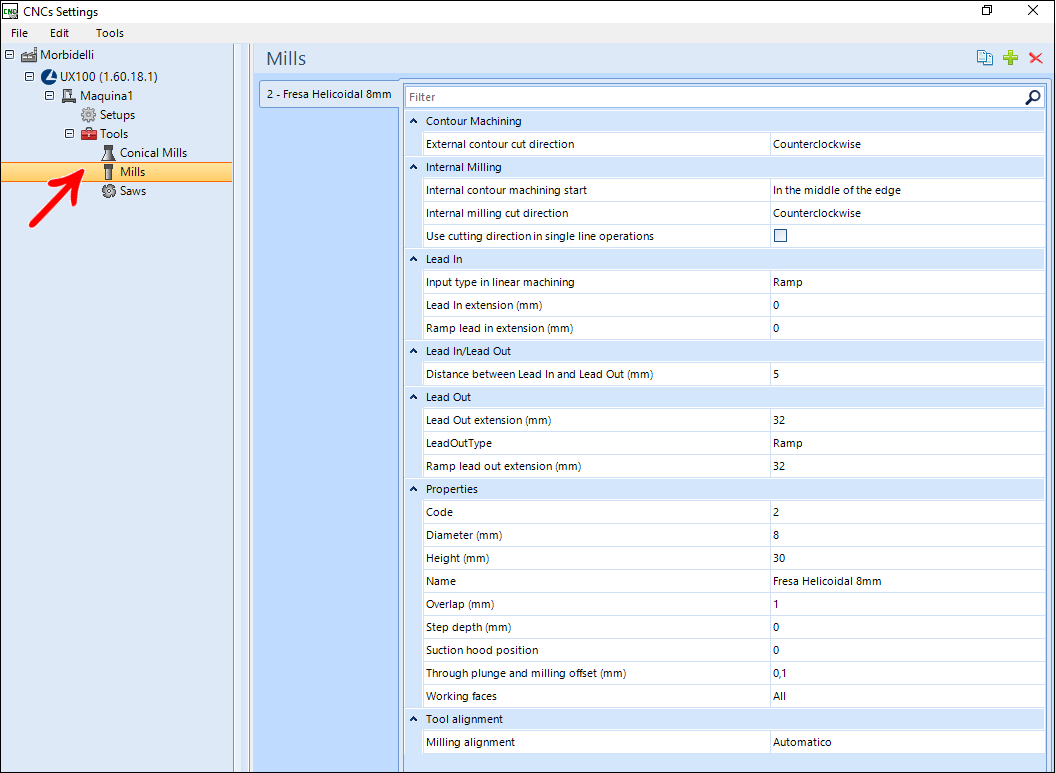Open Internal contour machining start value
The image size is (1056, 773).
pos(907,191)
